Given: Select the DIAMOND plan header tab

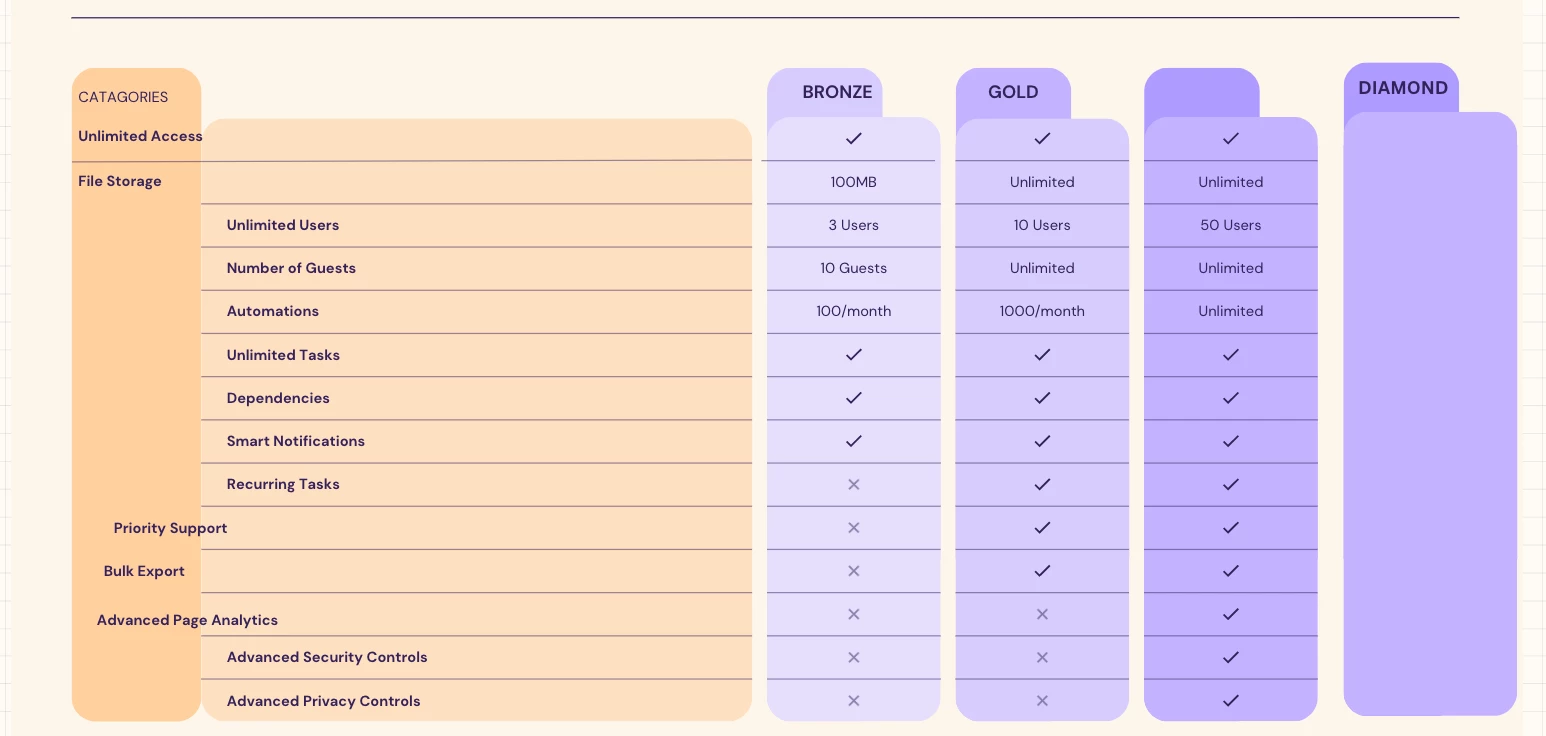Looking at the screenshot, I should pyautogui.click(x=1402, y=88).
